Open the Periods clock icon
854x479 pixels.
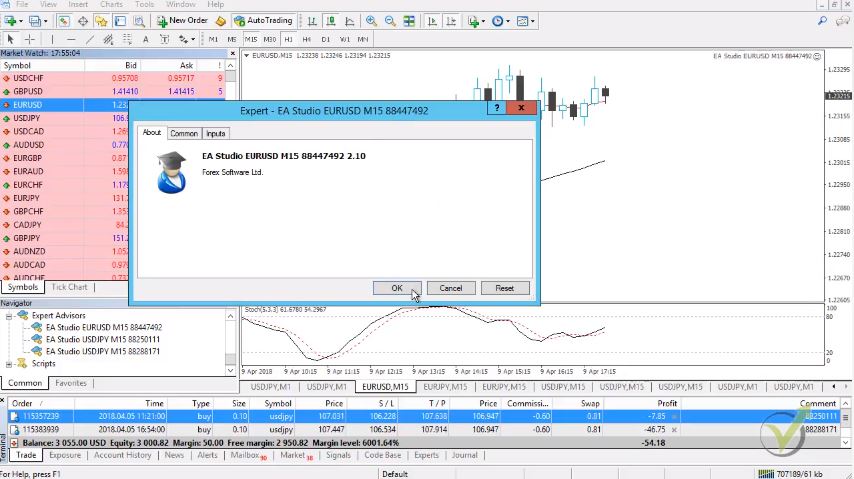click(x=497, y=21)
